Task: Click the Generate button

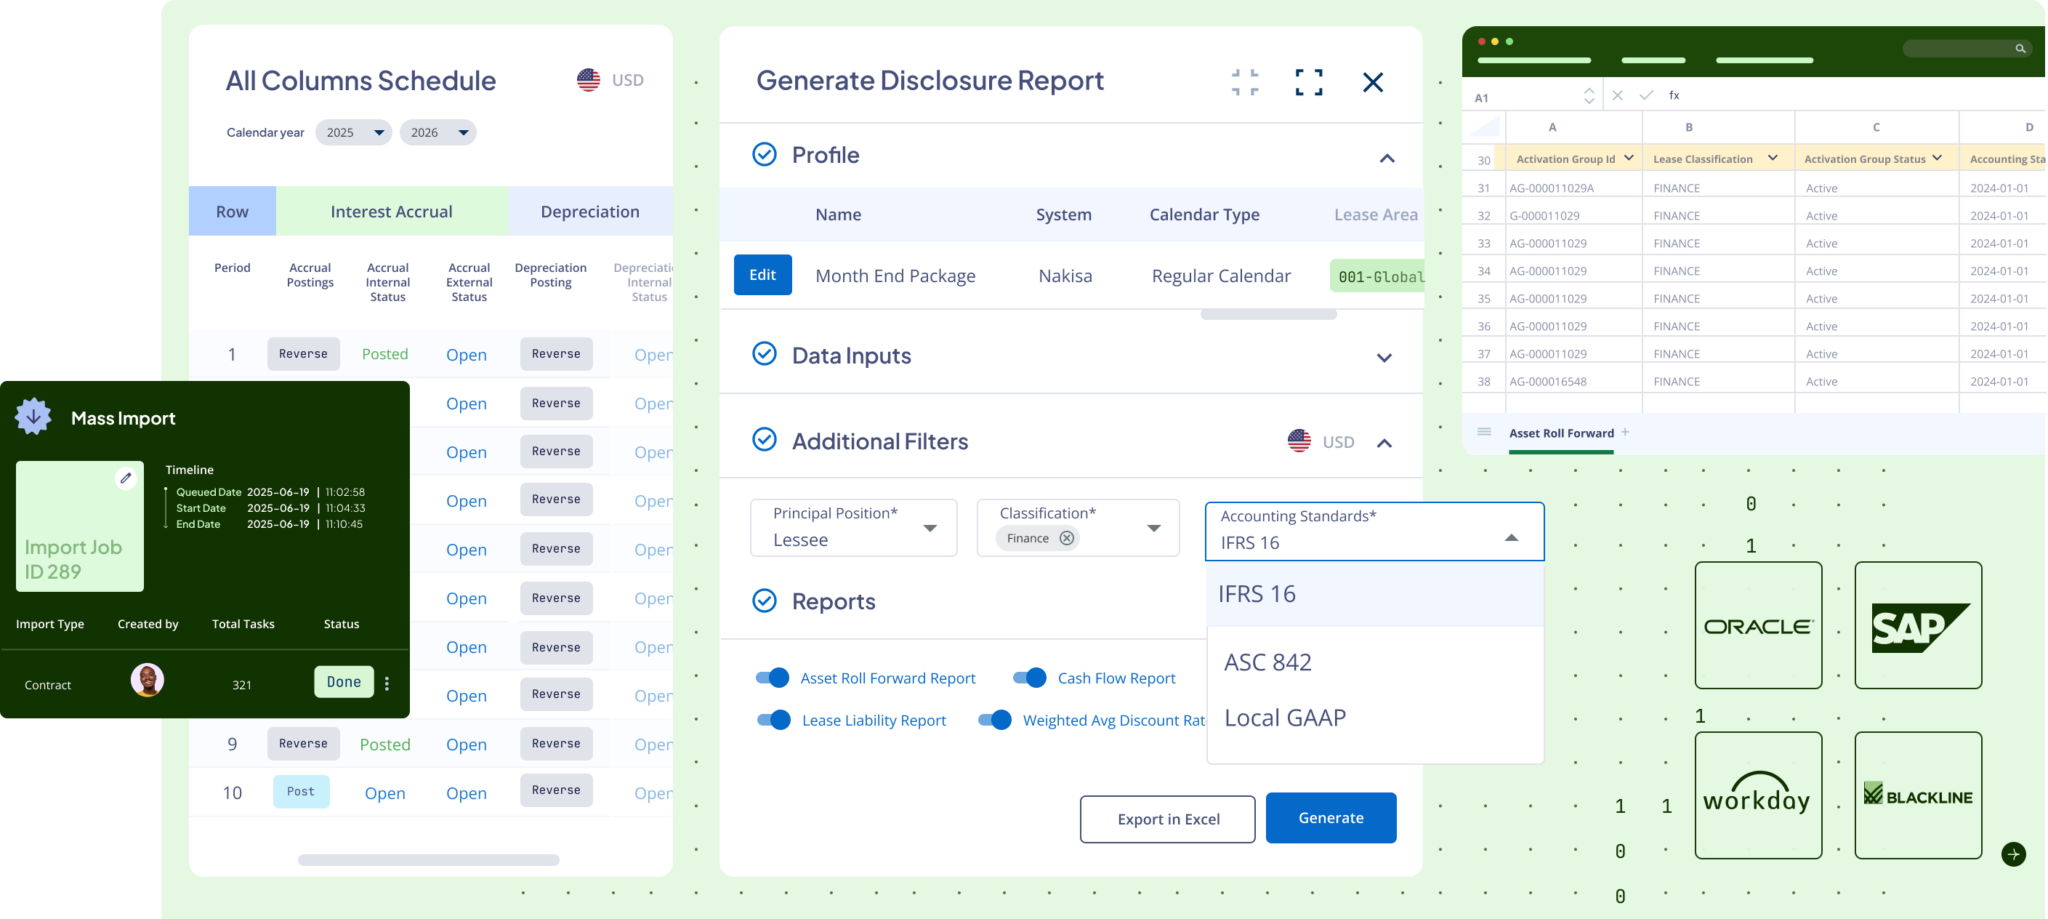Action: pos(1330,818)
